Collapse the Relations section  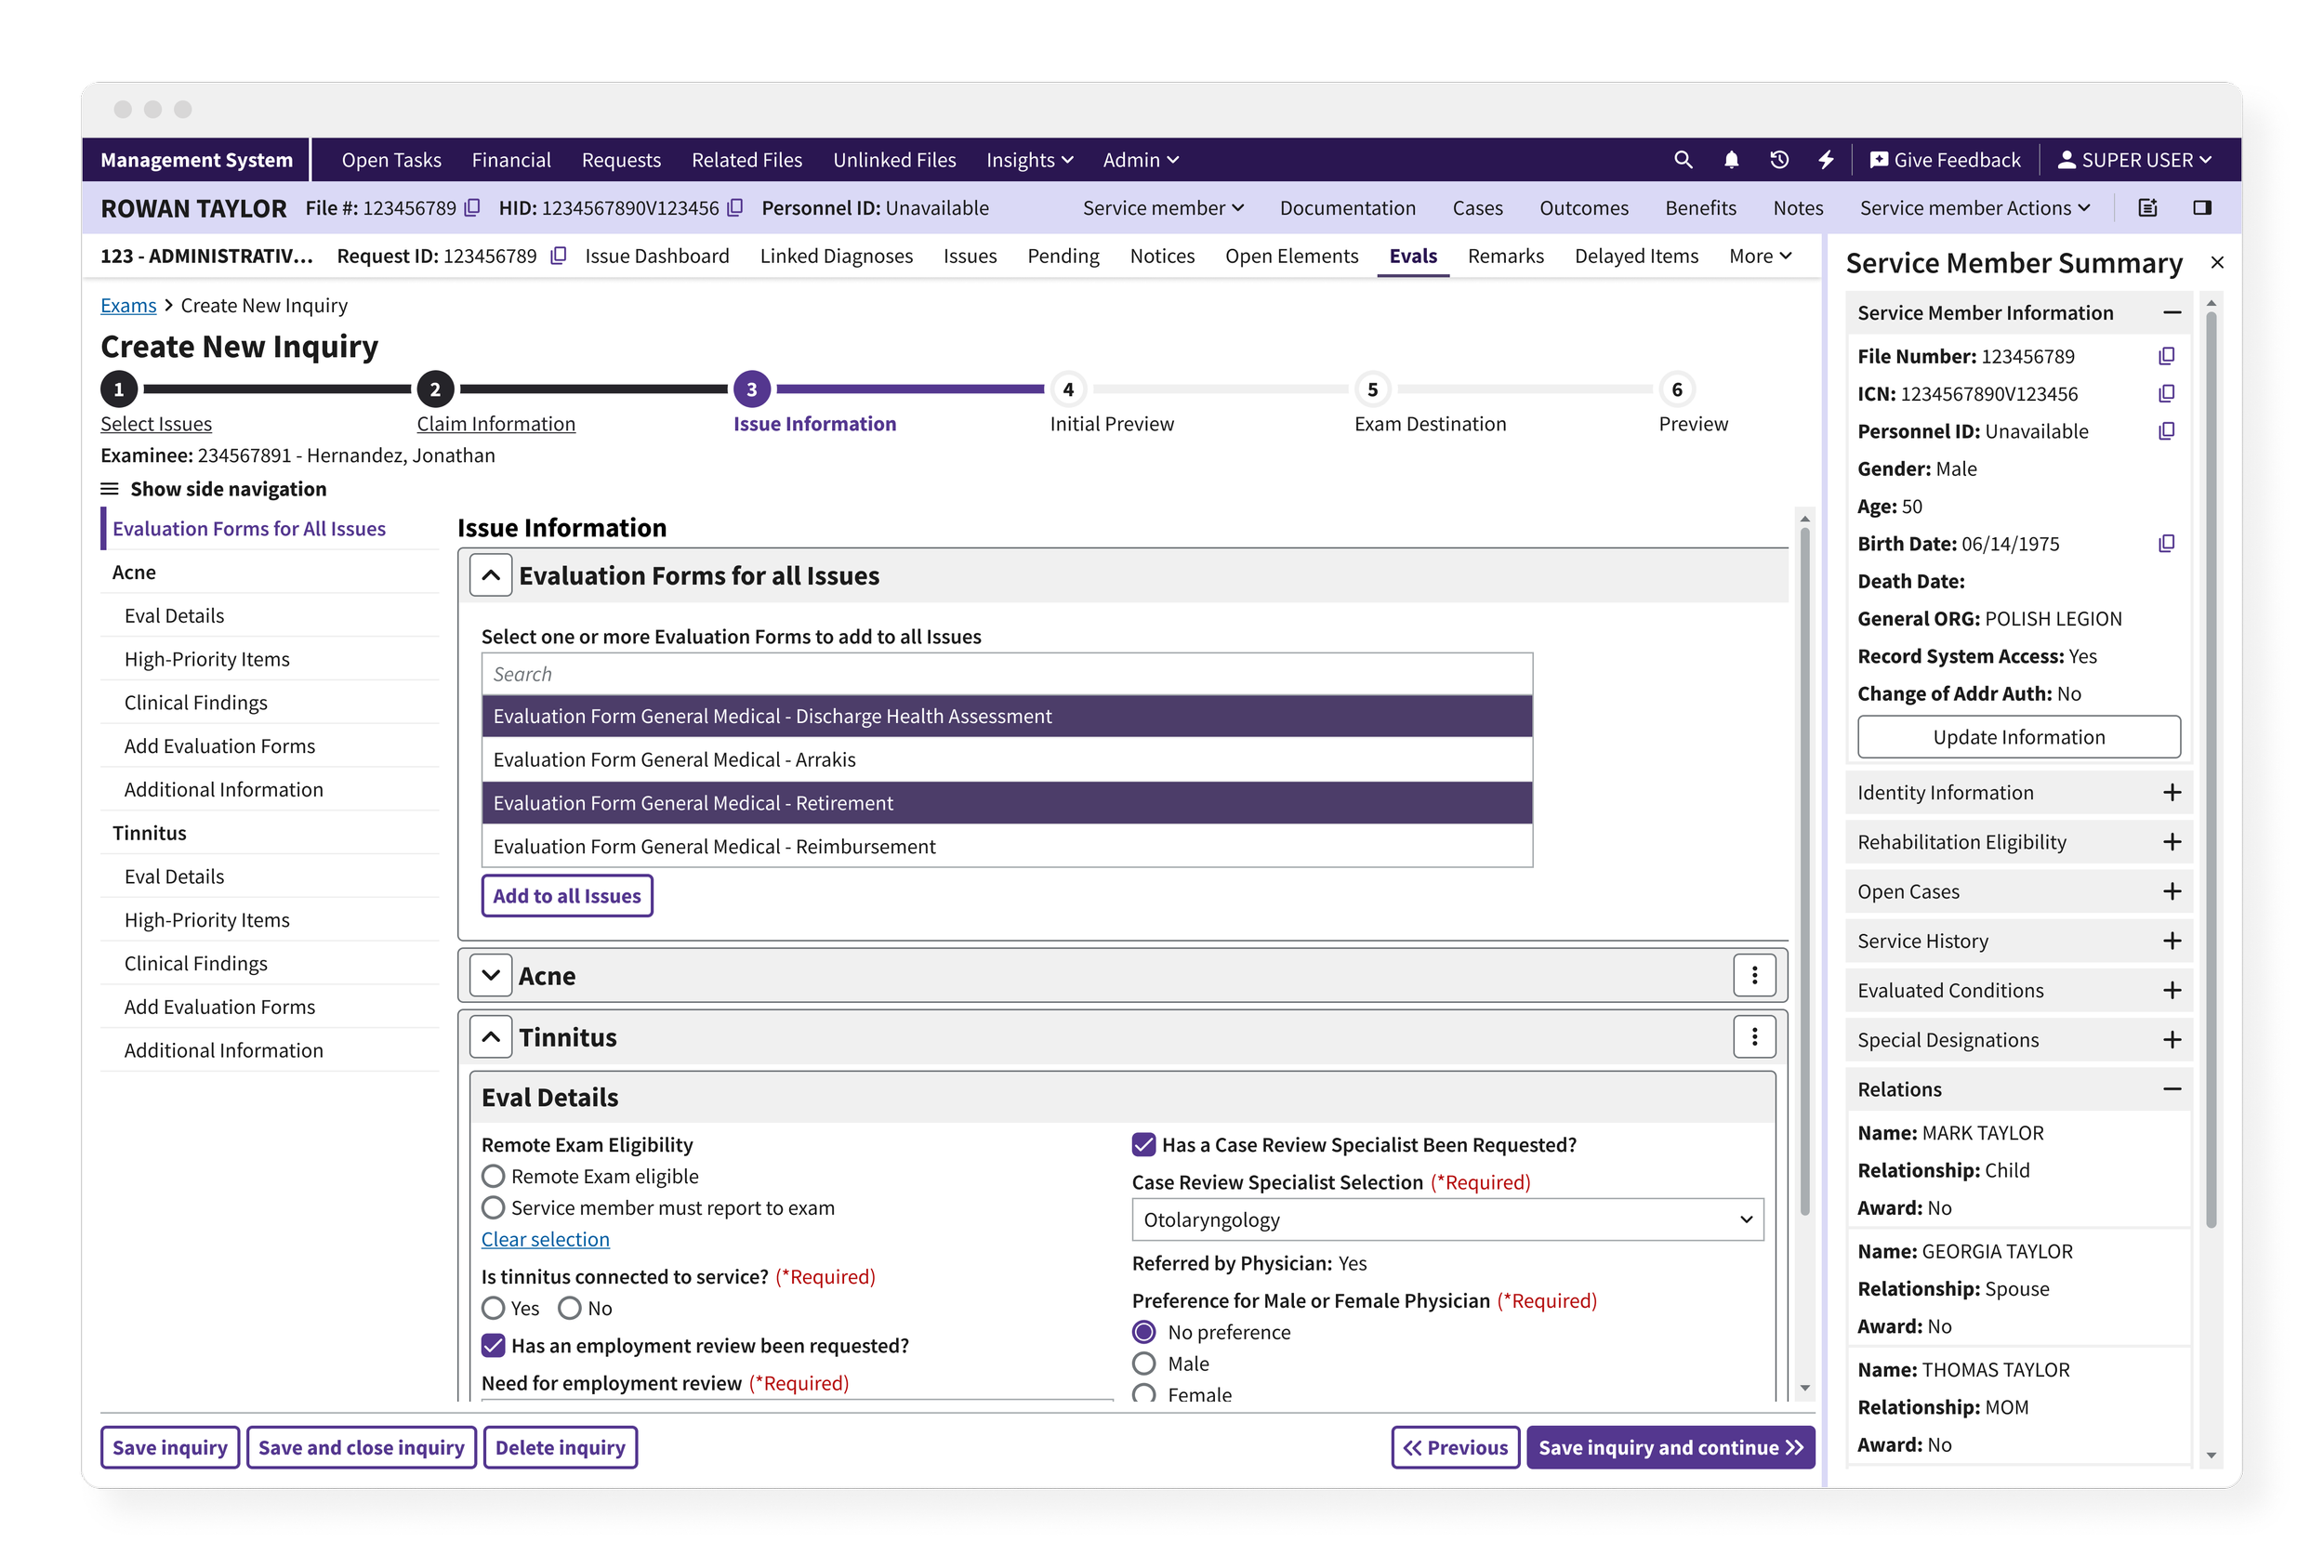click(2171, 1090)
